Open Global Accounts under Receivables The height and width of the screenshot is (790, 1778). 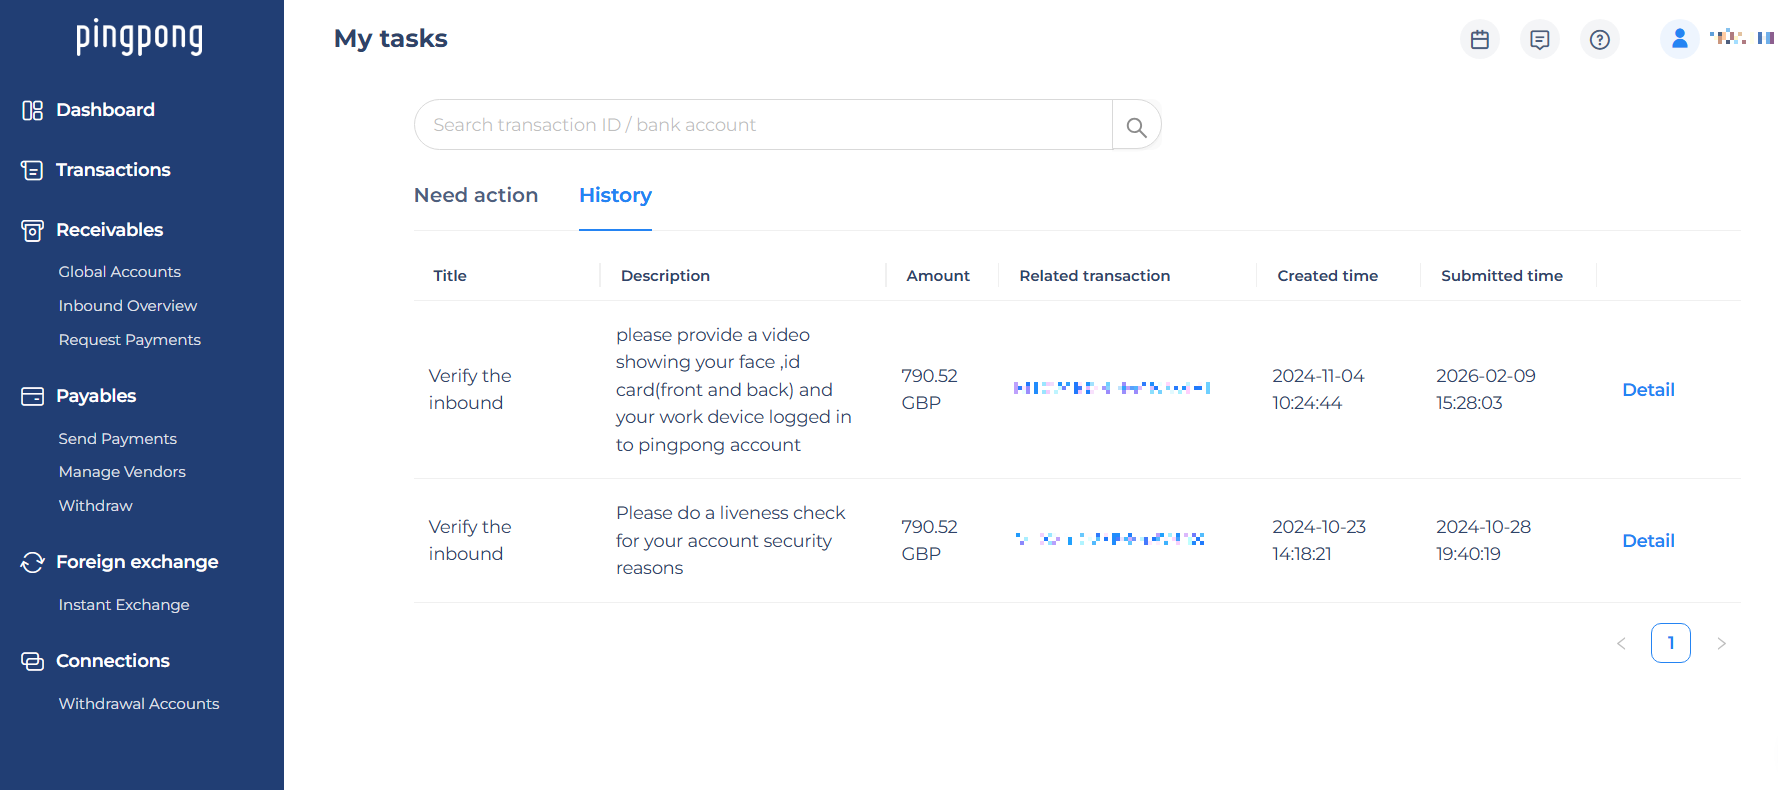[120, 272]
